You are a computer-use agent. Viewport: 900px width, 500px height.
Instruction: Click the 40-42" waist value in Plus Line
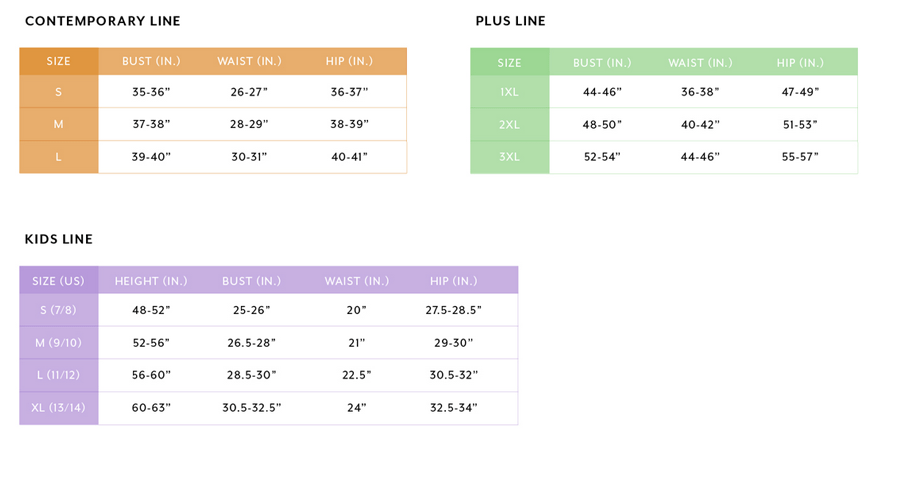coord(700,124)
